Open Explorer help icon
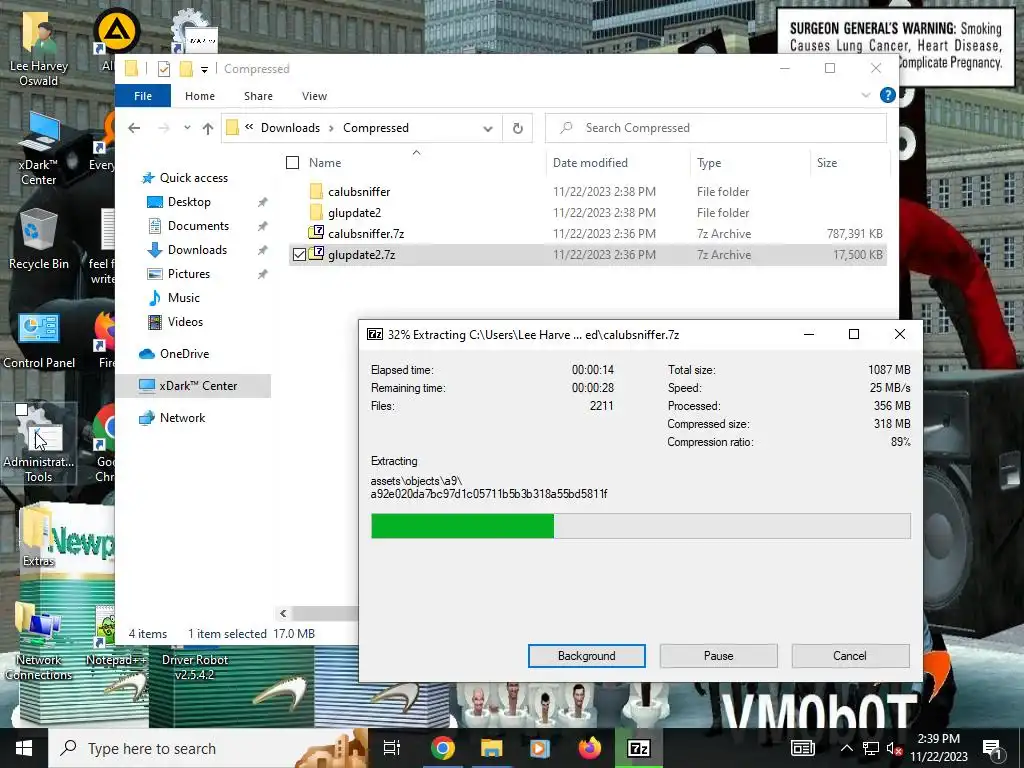The width and height of the screenshot is (1024, 768). click(887, 95)
